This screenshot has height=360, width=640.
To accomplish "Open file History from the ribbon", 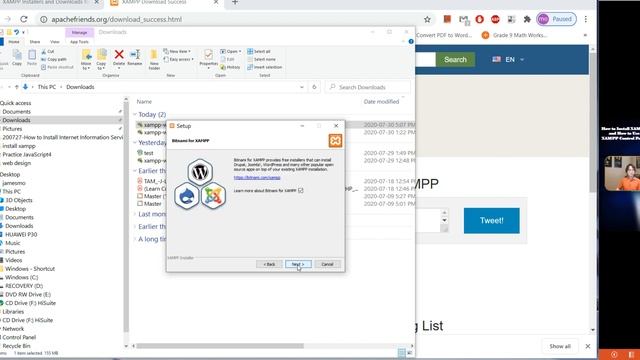I will click(x=231, y=67).
